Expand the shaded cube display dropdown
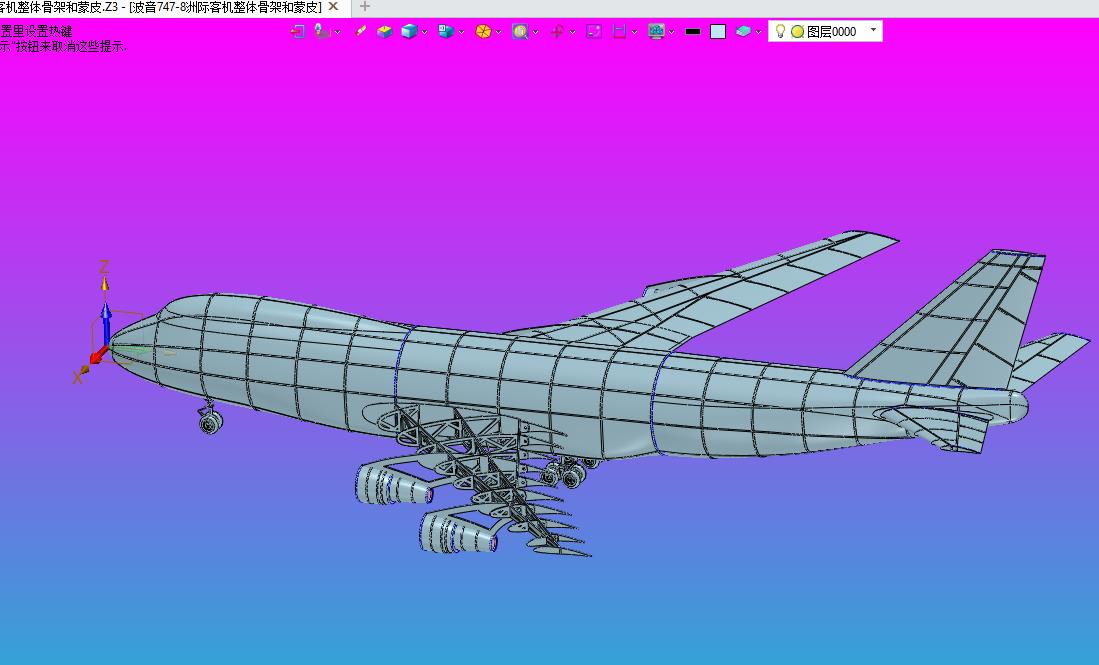1099x665 pixels. pos(425,32)
